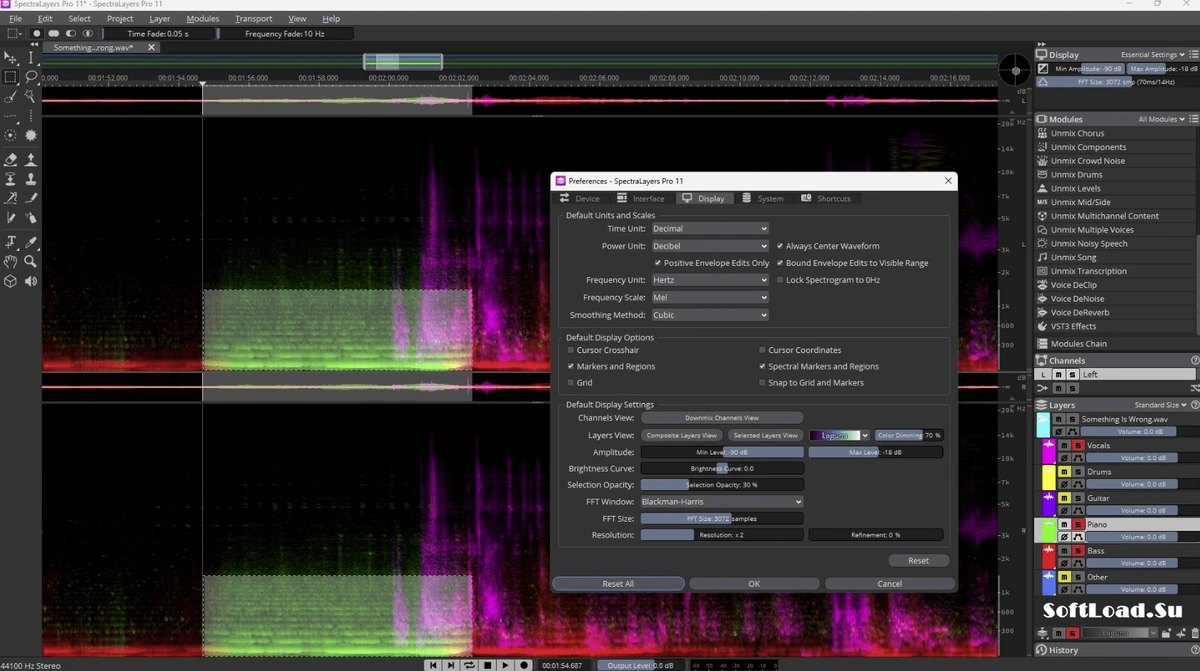Screen dimensions: 1200x671
Task: Click the Composite Layers View button
Action: tap(681, 435)
